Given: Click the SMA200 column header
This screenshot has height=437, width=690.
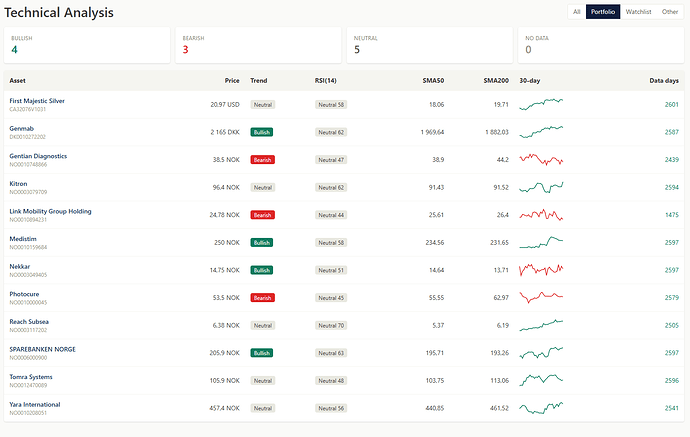Looking at the screenshot, I should (x=496, y=81).
